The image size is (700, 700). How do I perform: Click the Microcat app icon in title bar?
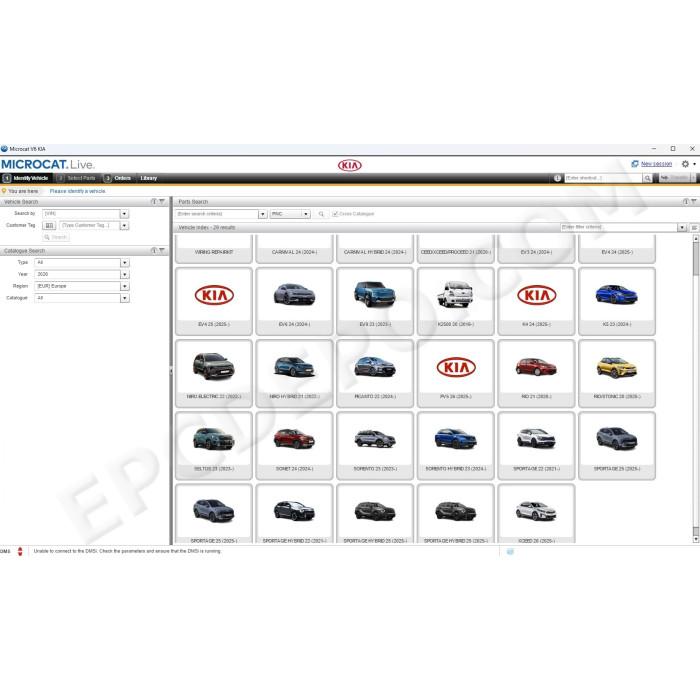4,149
